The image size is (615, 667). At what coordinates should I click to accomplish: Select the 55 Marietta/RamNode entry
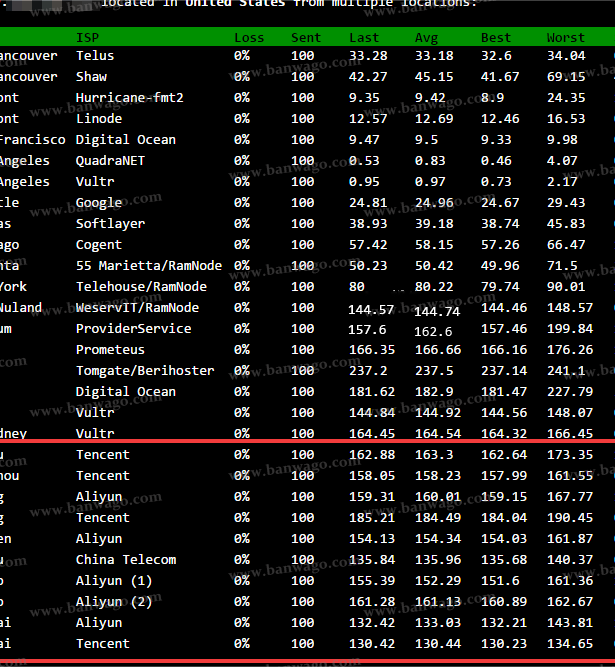point(149,266)
